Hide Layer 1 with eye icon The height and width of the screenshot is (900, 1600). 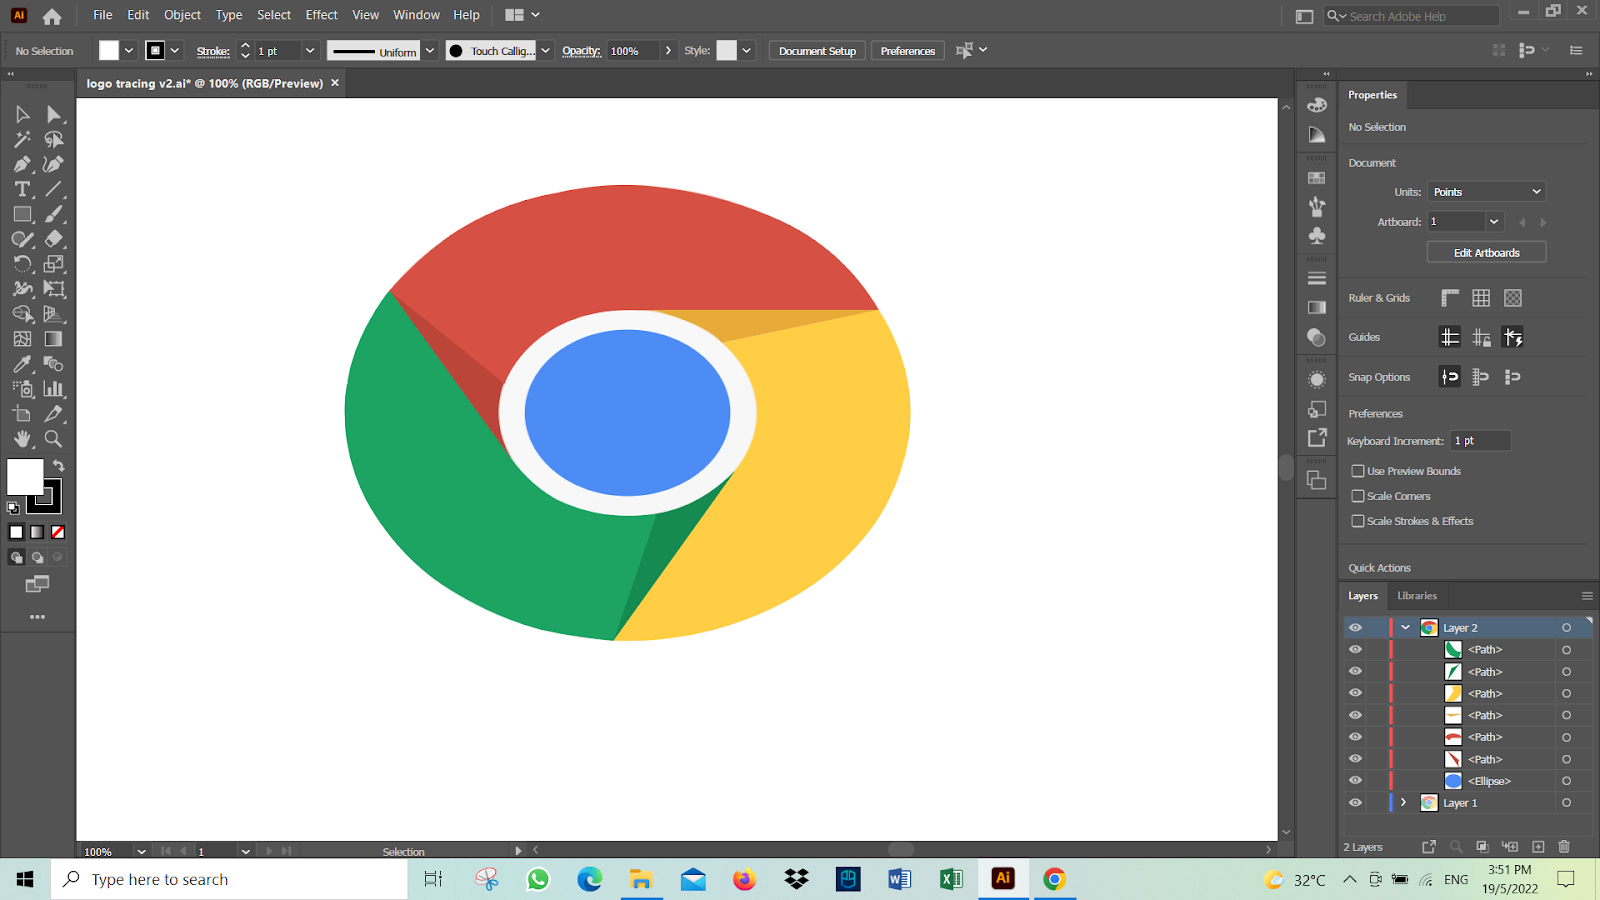point(1355,803)
